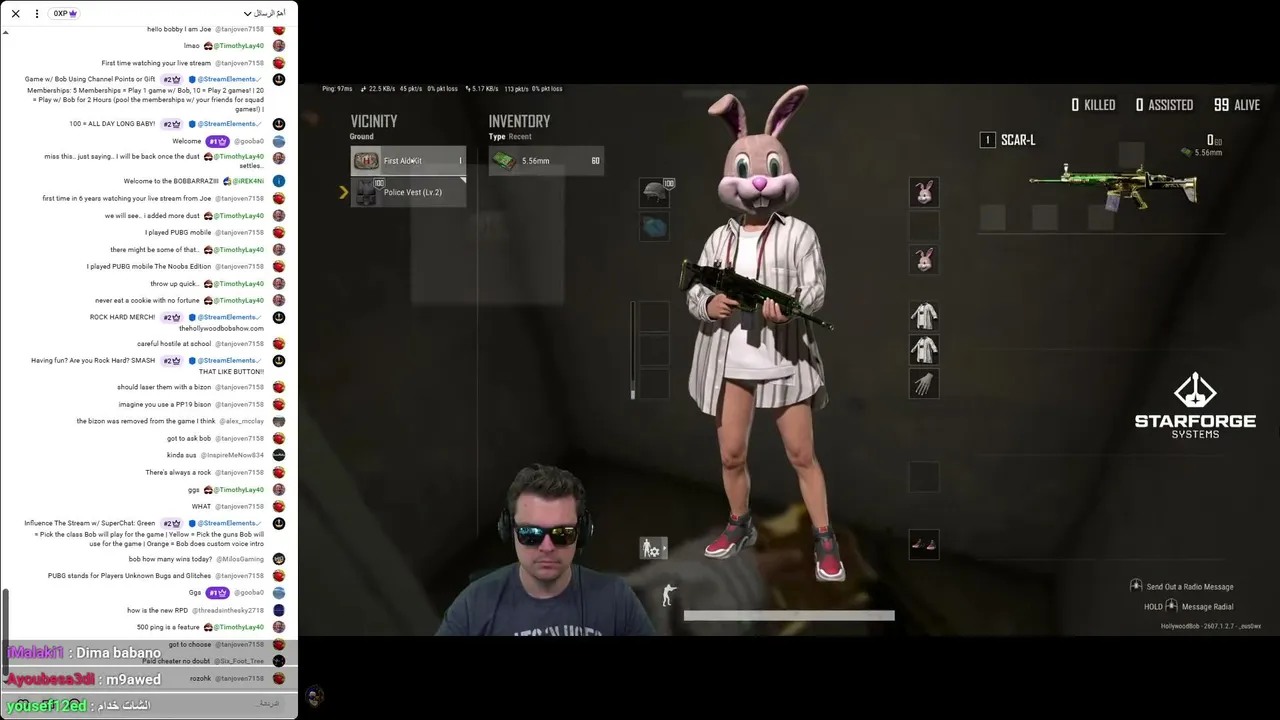This screenshot has height=720, width=1280.
Task: Click the MilosGaming avatar in chat
Action: coord(279,559)
